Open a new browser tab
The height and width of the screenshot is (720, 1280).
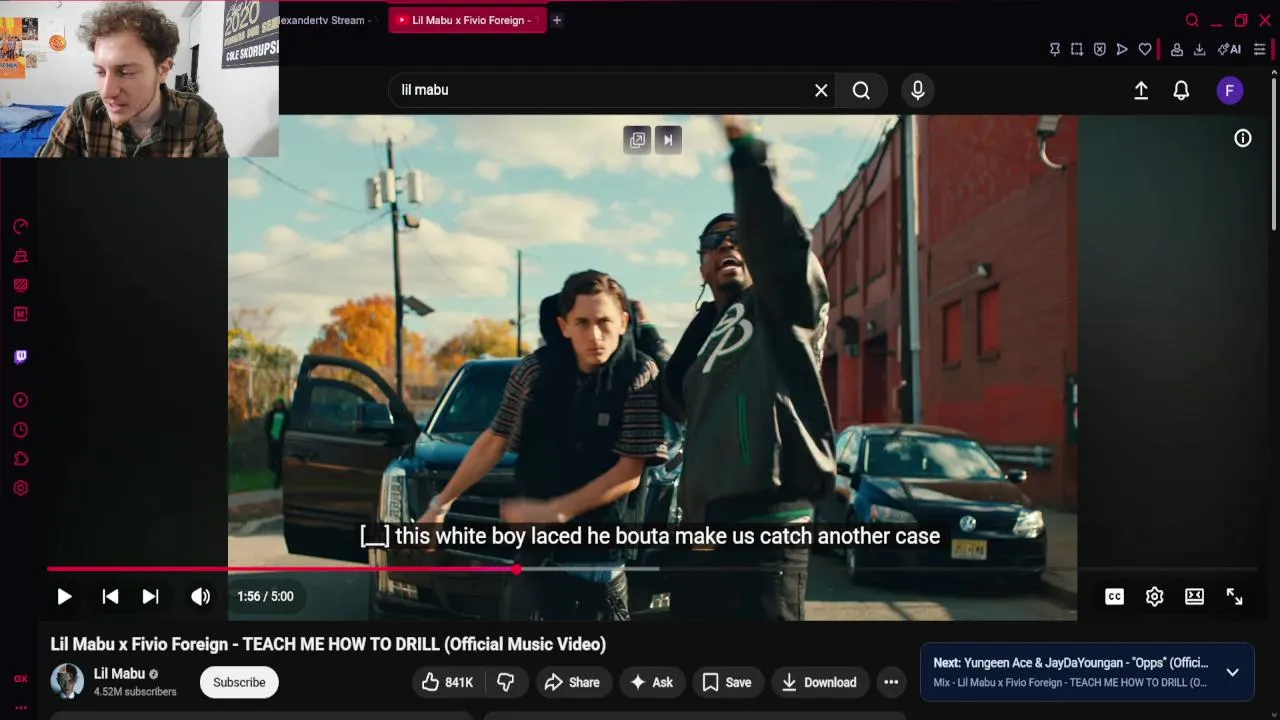click(557, 20)
